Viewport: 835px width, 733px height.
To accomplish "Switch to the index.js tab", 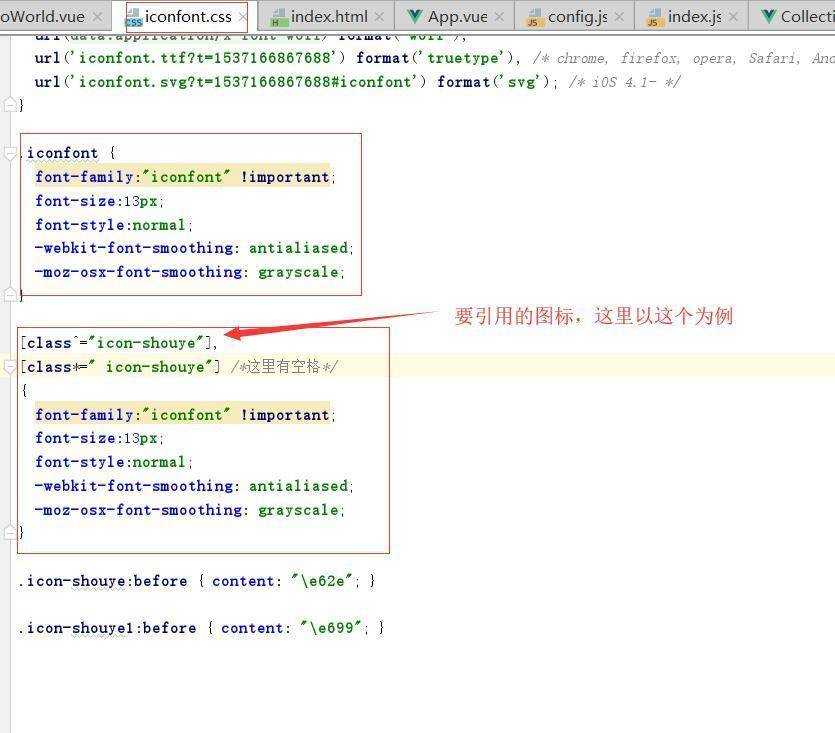I will 694,17.
